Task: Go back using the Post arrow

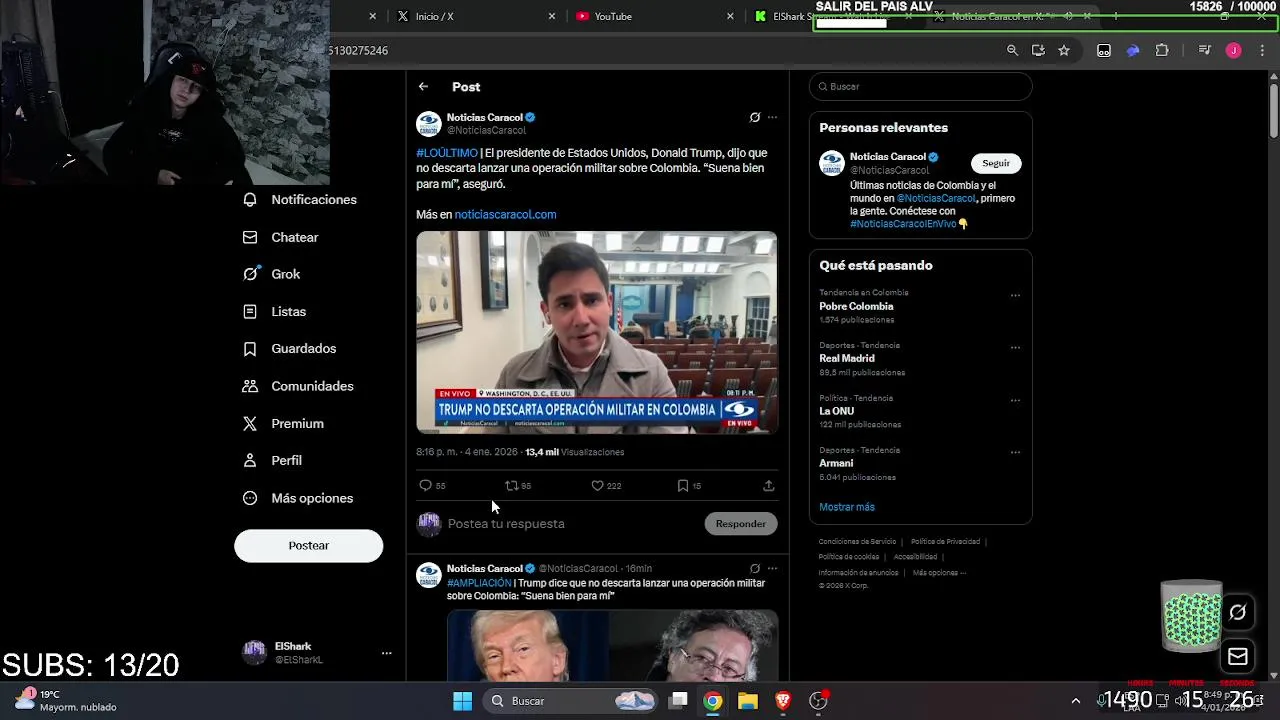Action: tap(423, 87)
